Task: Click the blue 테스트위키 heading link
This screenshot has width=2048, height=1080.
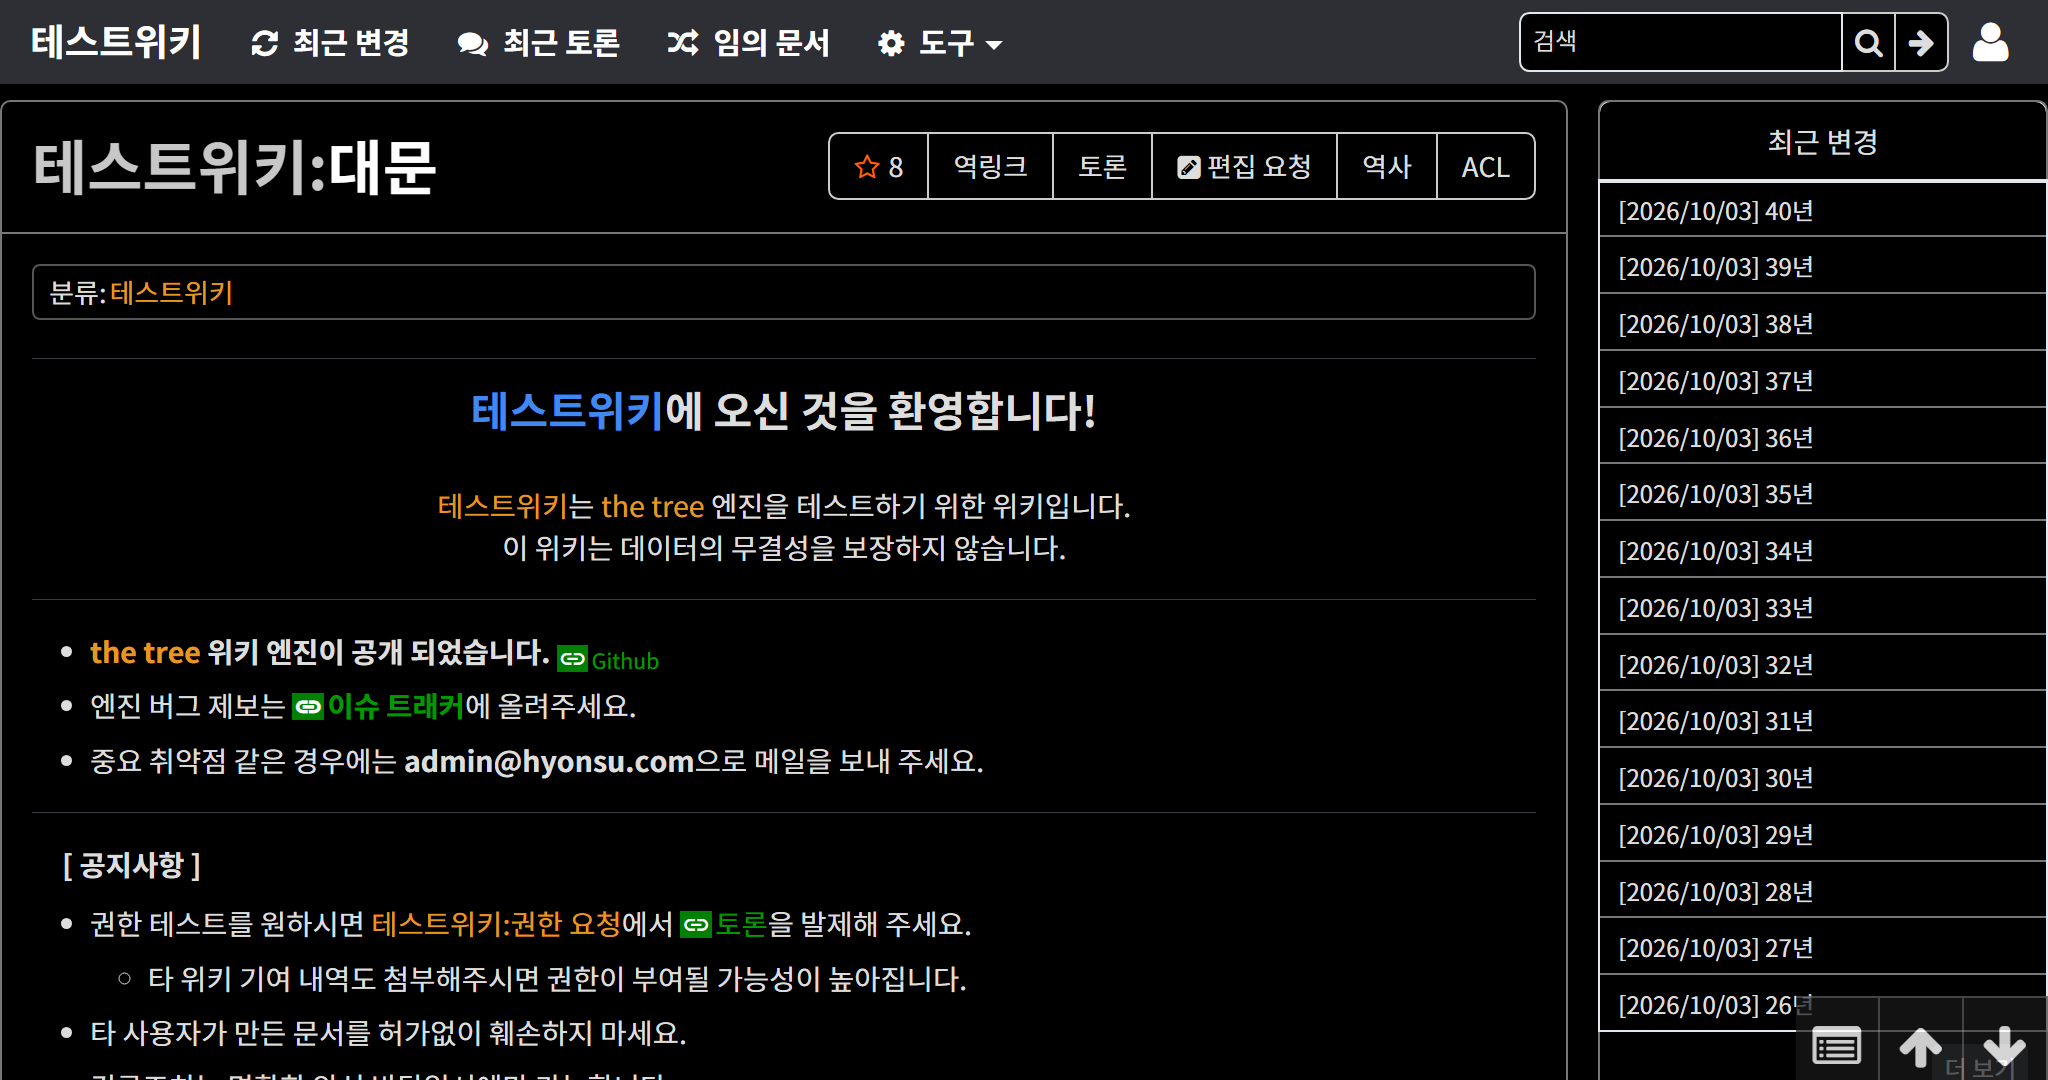Action: (x=567, y=411)
